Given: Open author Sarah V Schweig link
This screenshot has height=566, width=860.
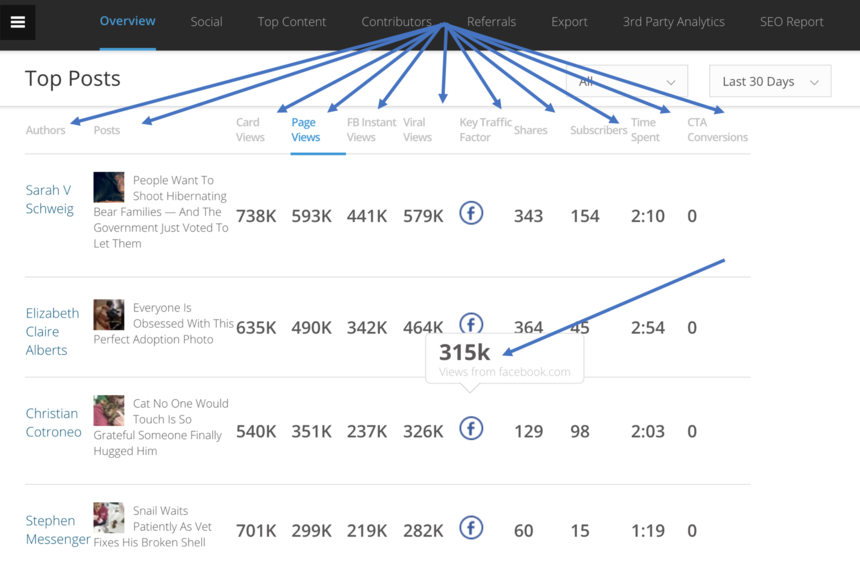Looking at the screenshot, I should coord(49,199).
